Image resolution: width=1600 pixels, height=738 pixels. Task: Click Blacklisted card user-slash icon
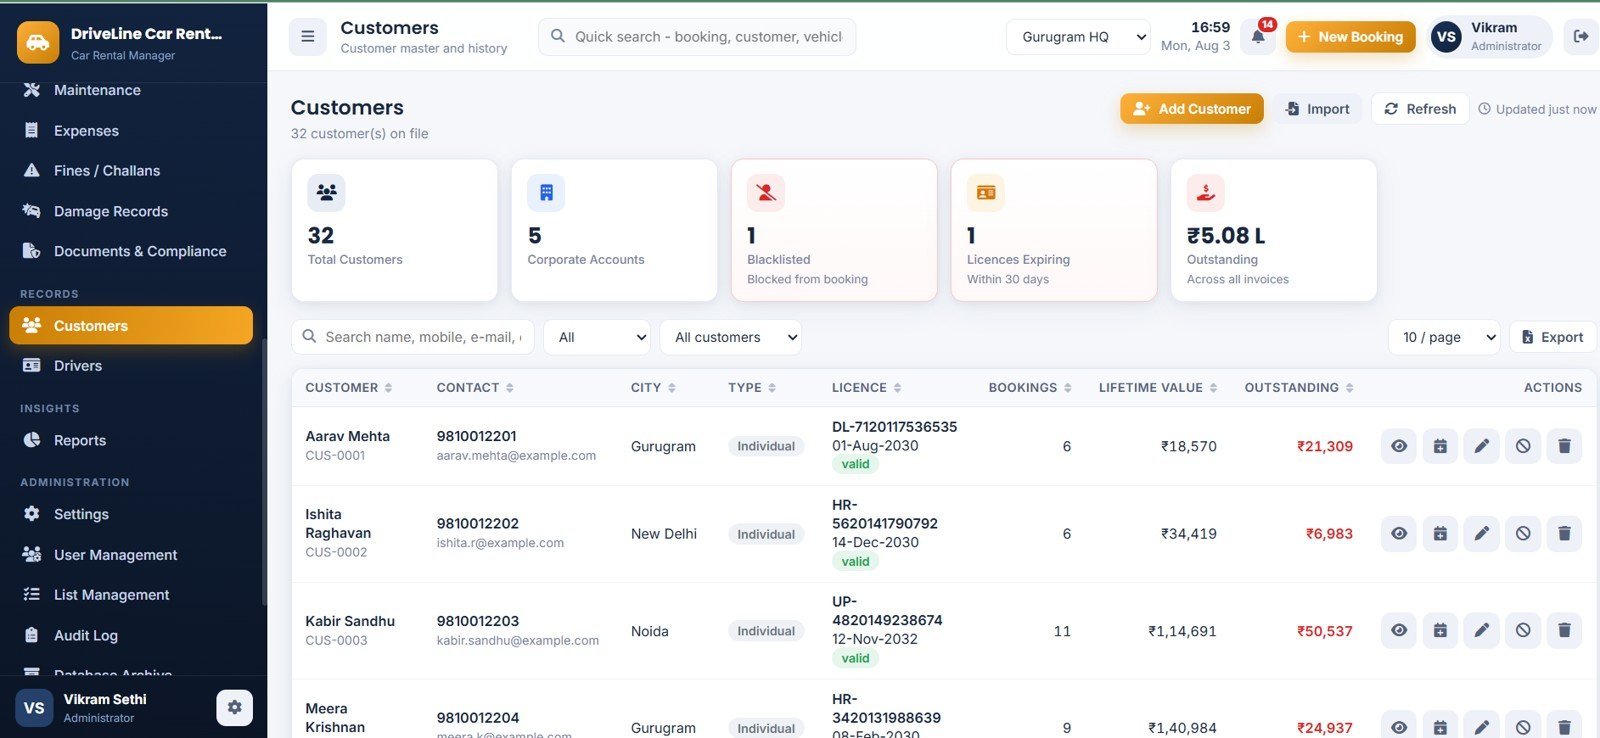tap(766, 193)
